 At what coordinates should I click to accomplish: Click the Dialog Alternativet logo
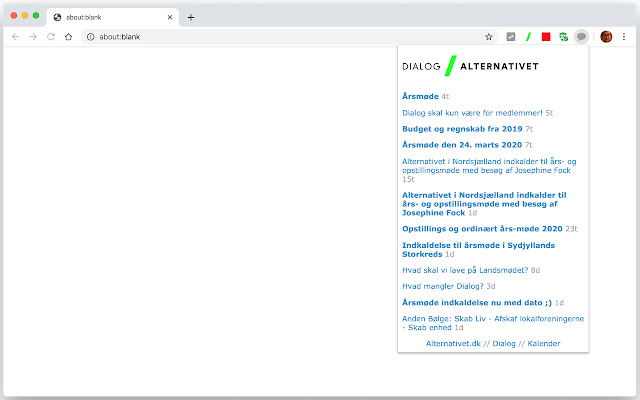470,66
